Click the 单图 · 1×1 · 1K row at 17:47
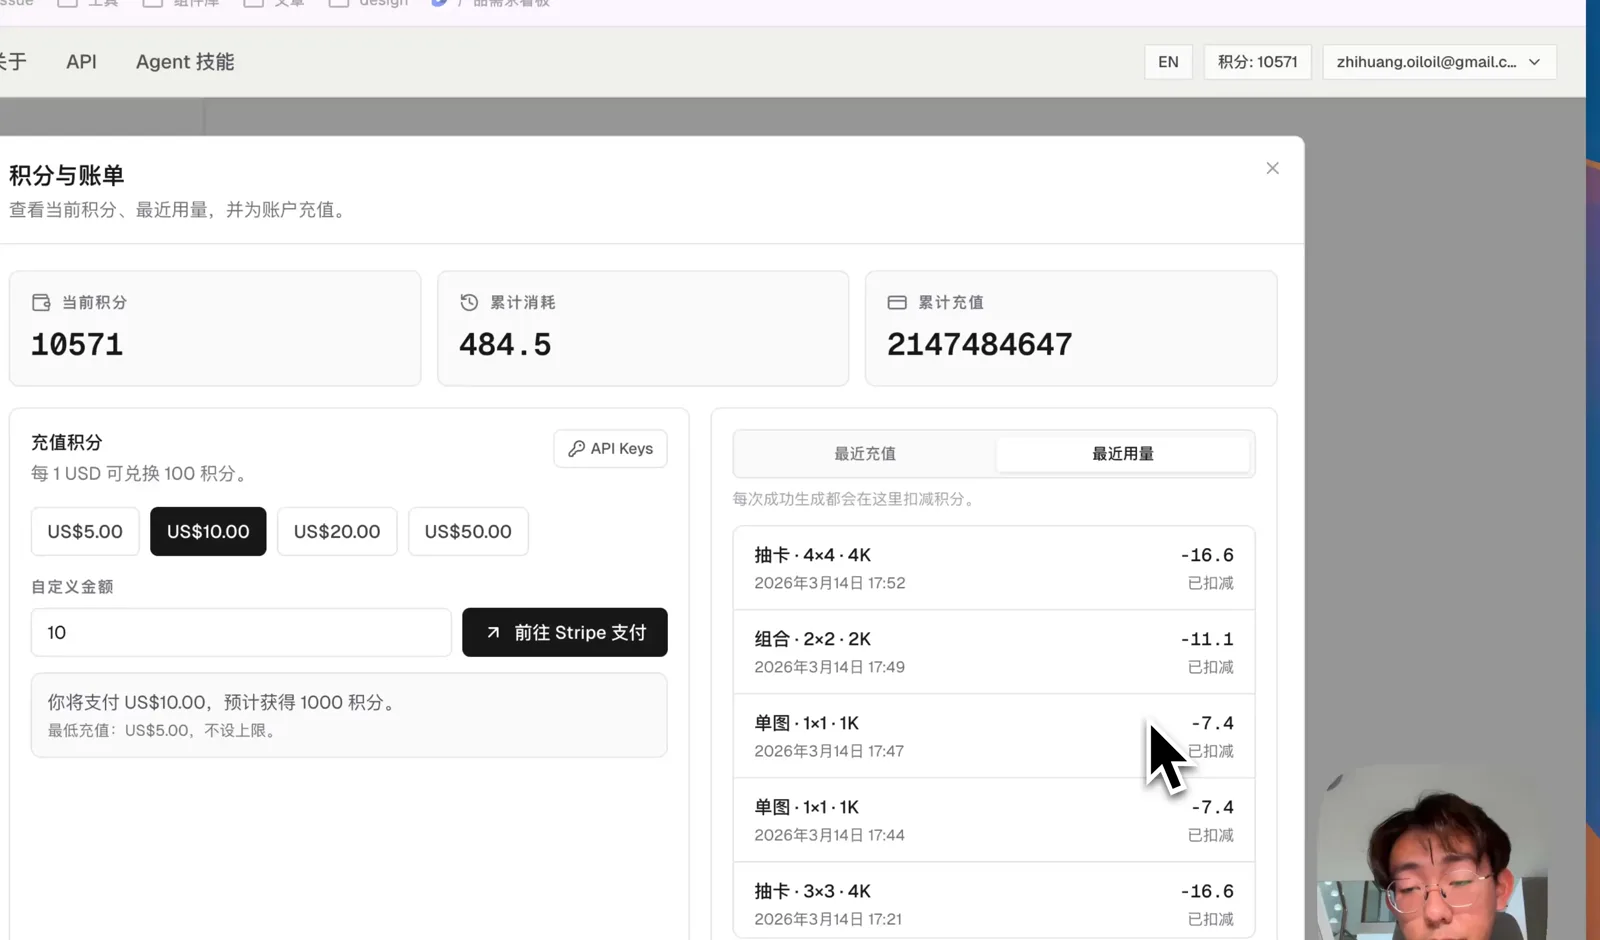 click(x=994, y=736)
